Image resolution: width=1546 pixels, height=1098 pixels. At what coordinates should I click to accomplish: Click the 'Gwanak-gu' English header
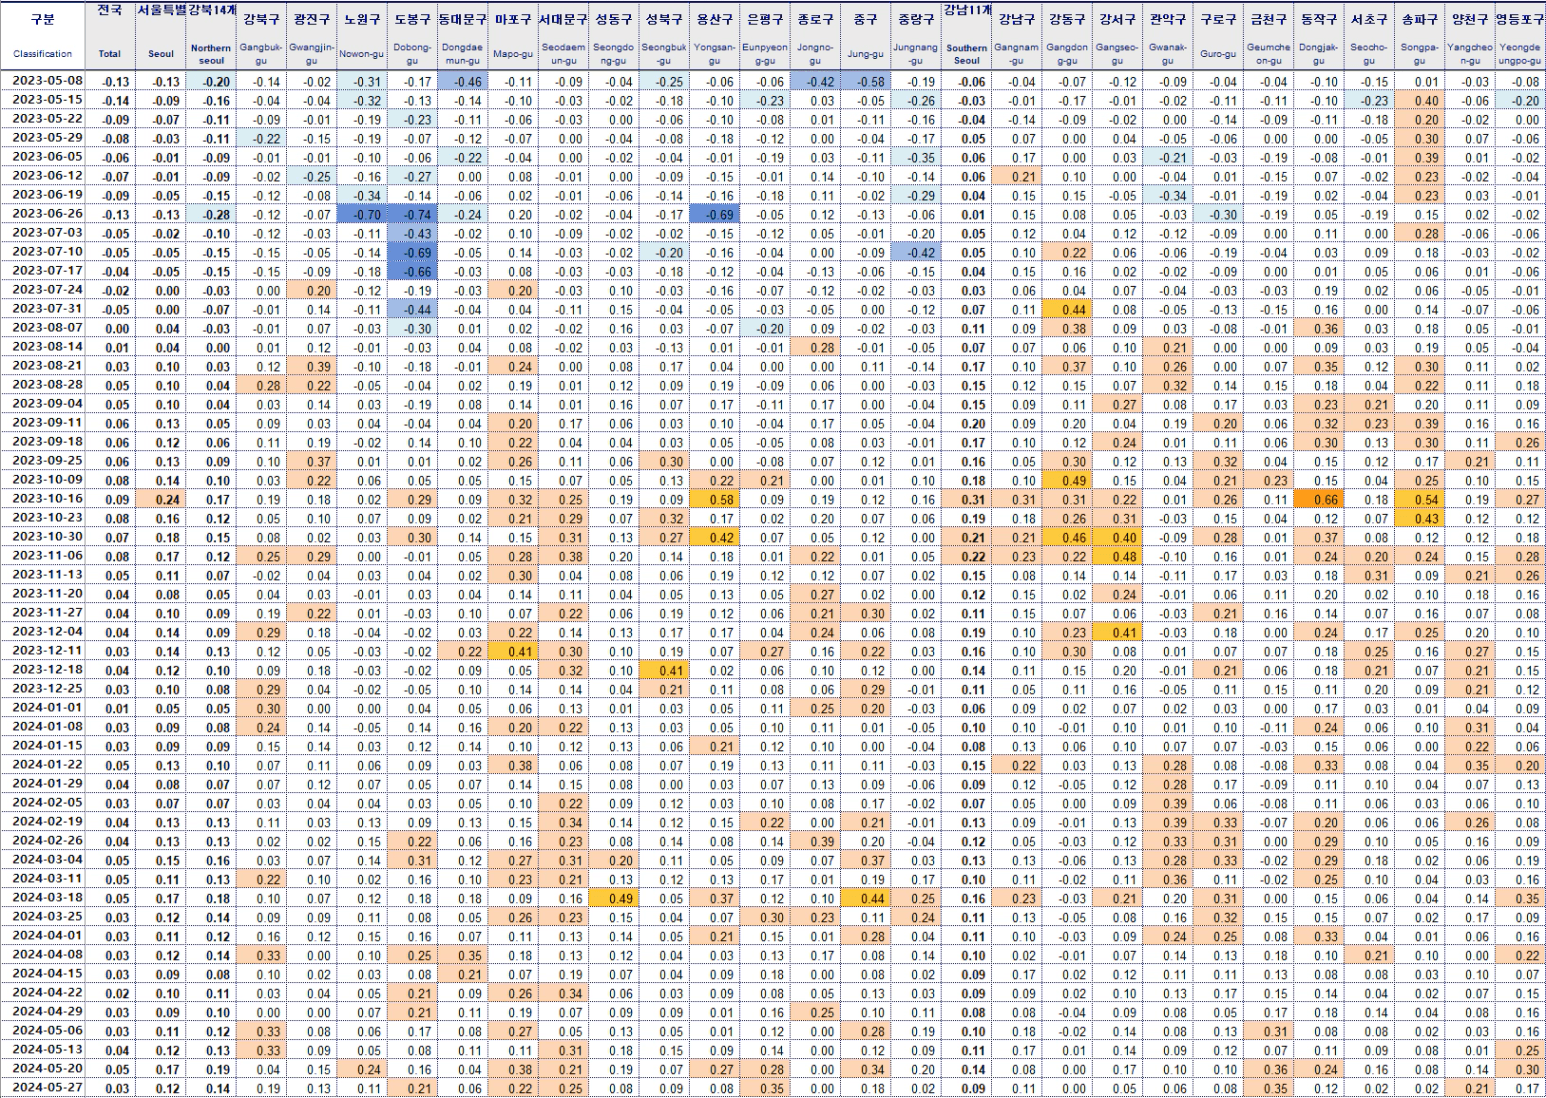coord(1167,54)
